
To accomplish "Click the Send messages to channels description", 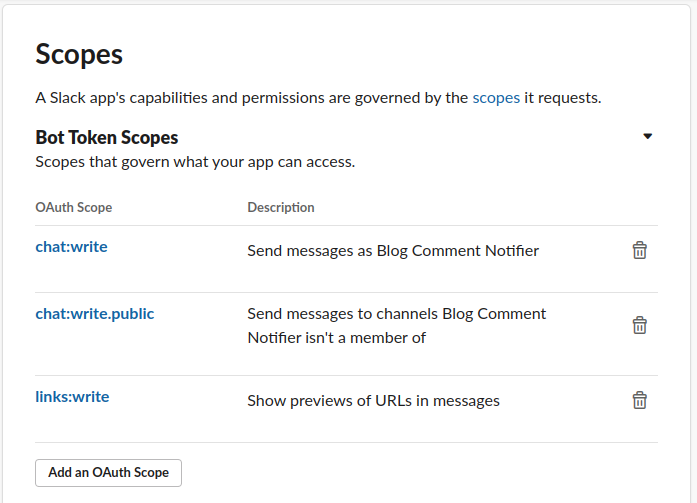I will (397, 326).
